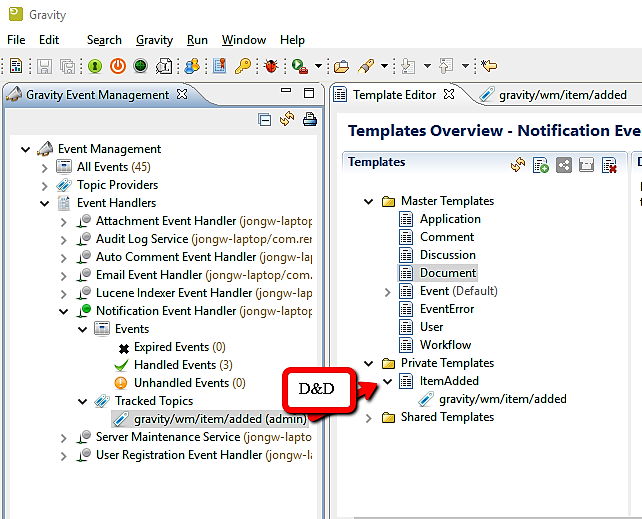Click the printer icon in Event Management panel
Screen dimensions: 642x519
310,120
